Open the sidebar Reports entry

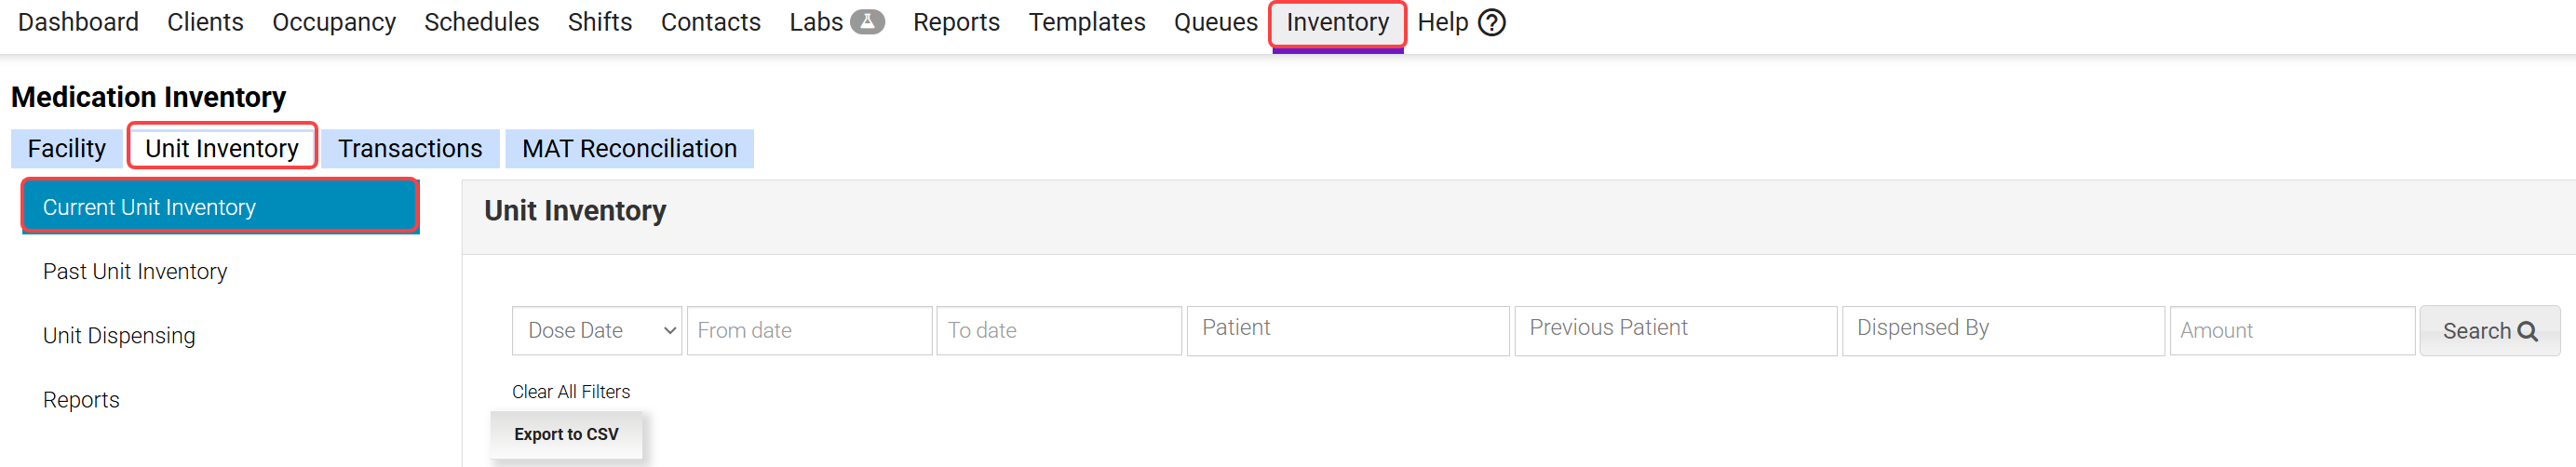click(x=81, y=400)
